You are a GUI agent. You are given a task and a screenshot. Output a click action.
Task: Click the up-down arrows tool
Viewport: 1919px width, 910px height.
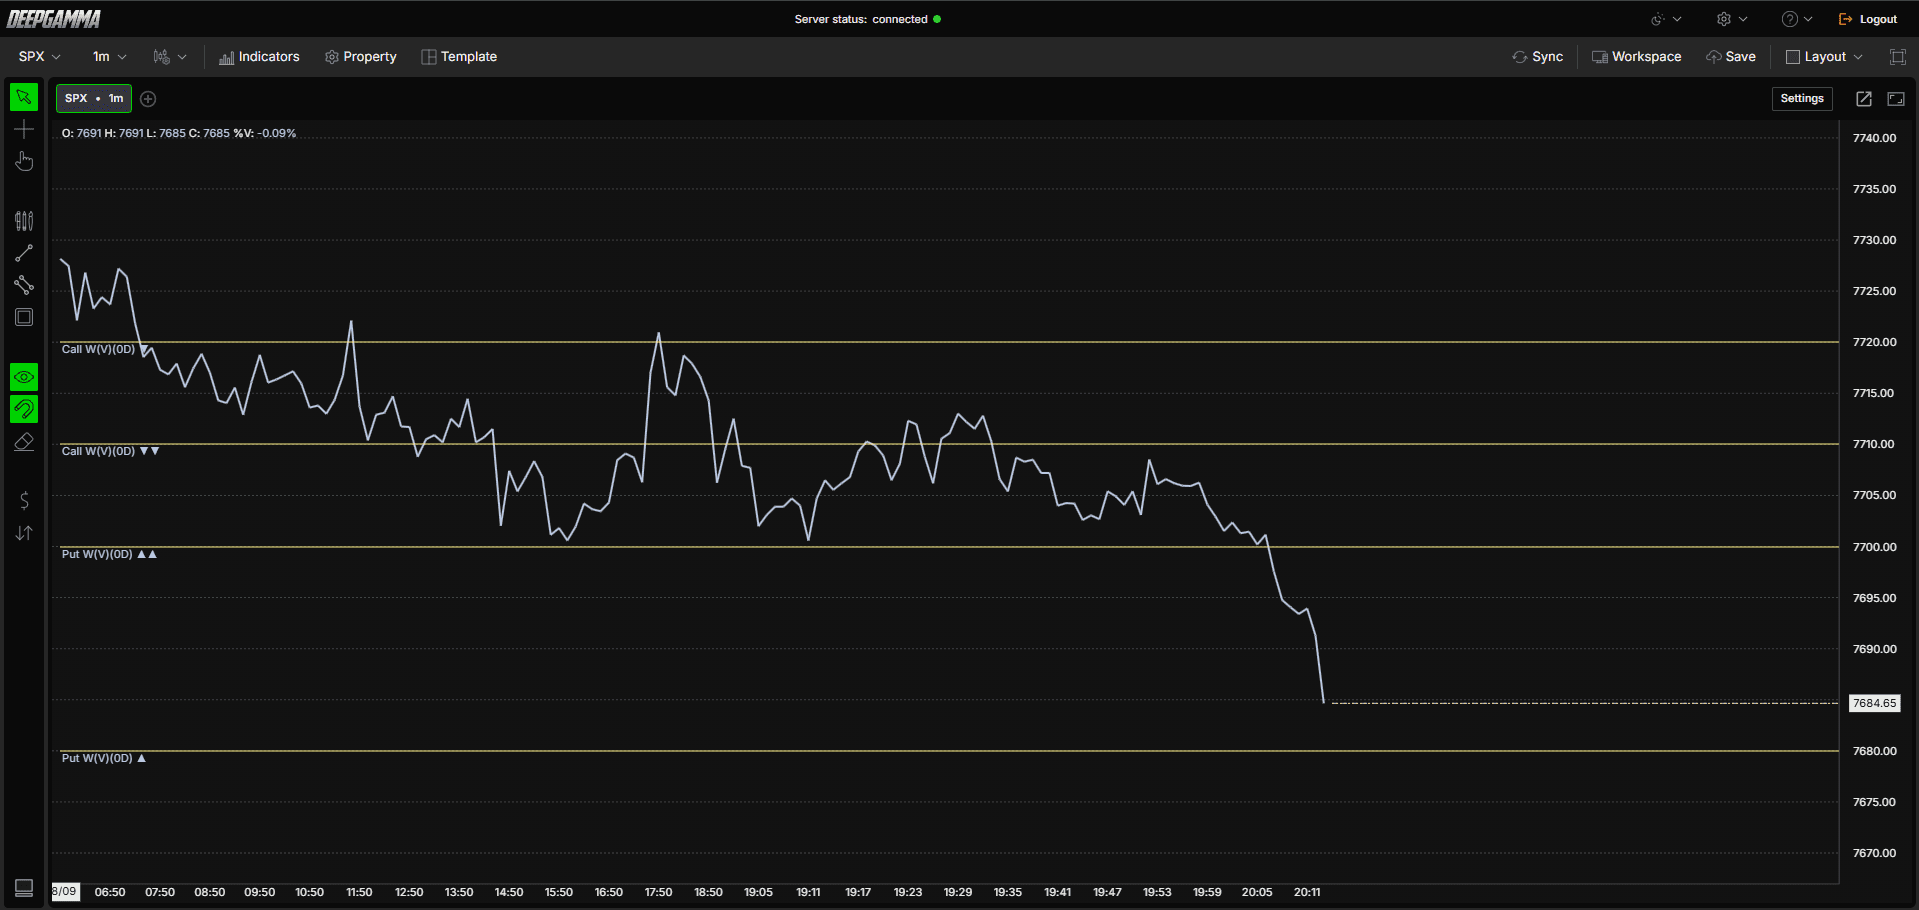[x=24, y=533]
